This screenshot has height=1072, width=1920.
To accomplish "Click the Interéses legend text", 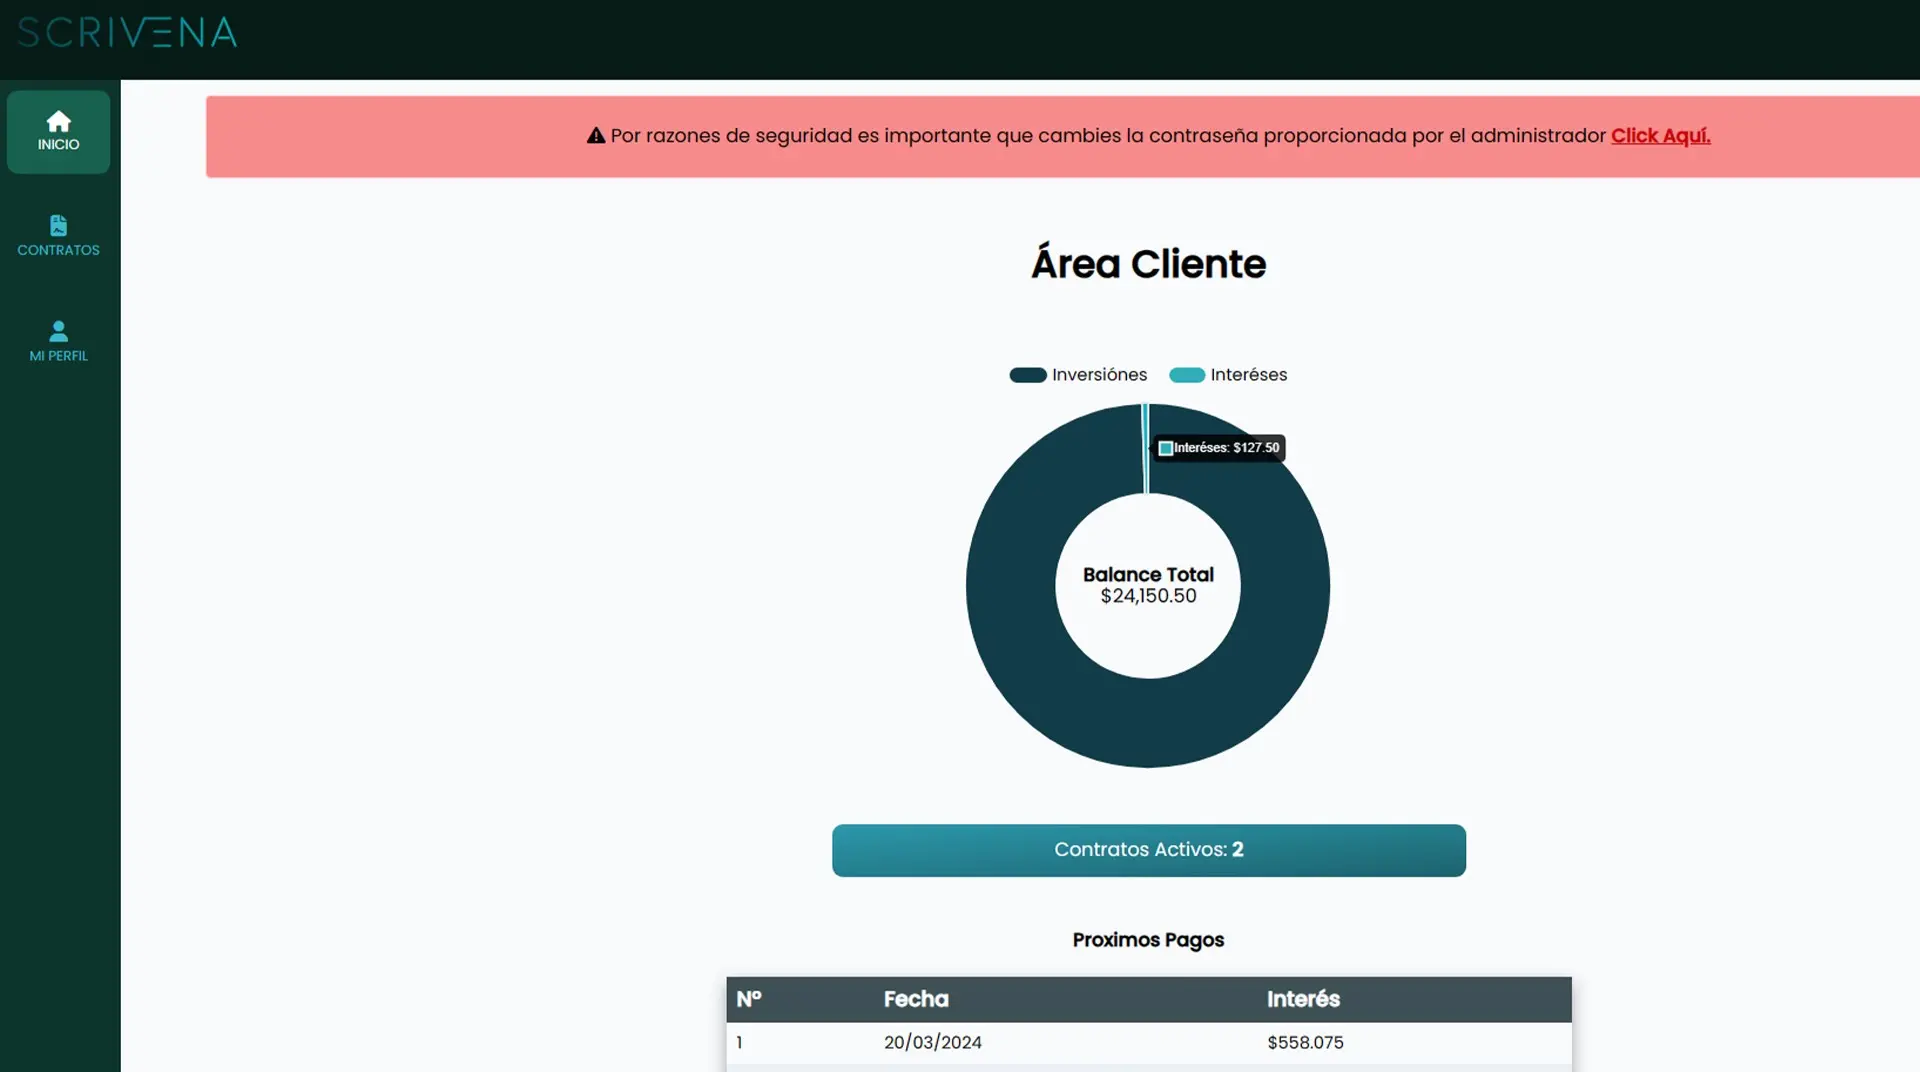I will coord(1248,375).
